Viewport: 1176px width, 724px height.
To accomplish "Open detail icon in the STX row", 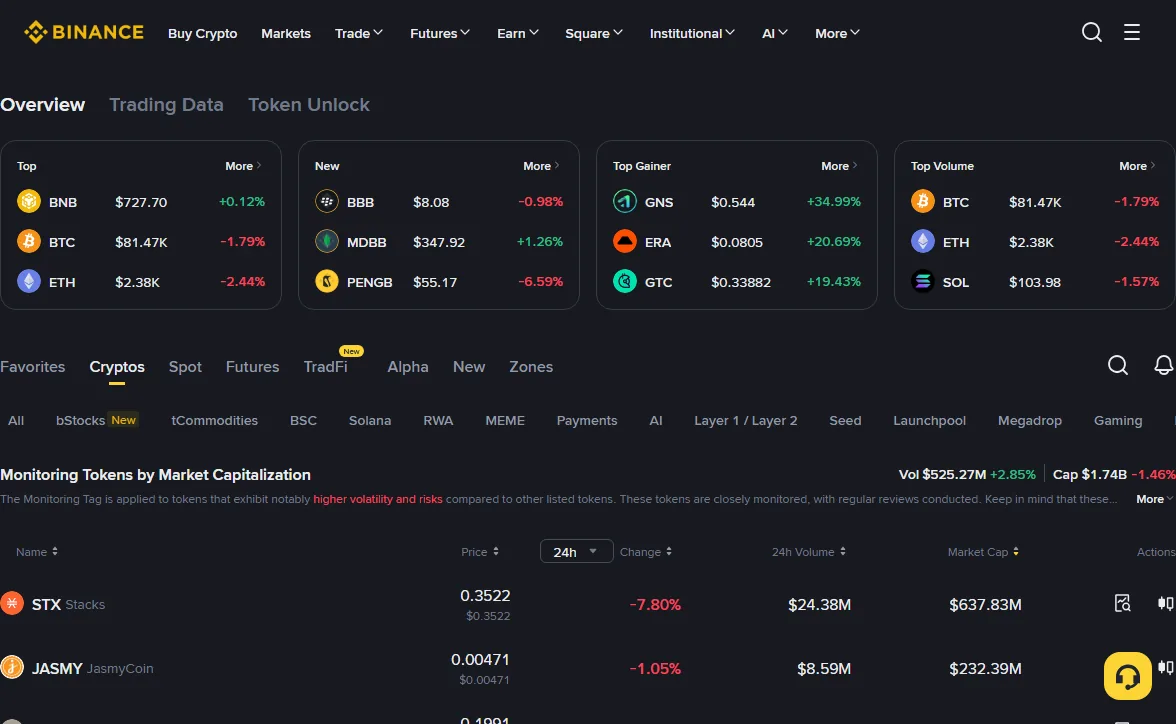I will coord(1122,603).
